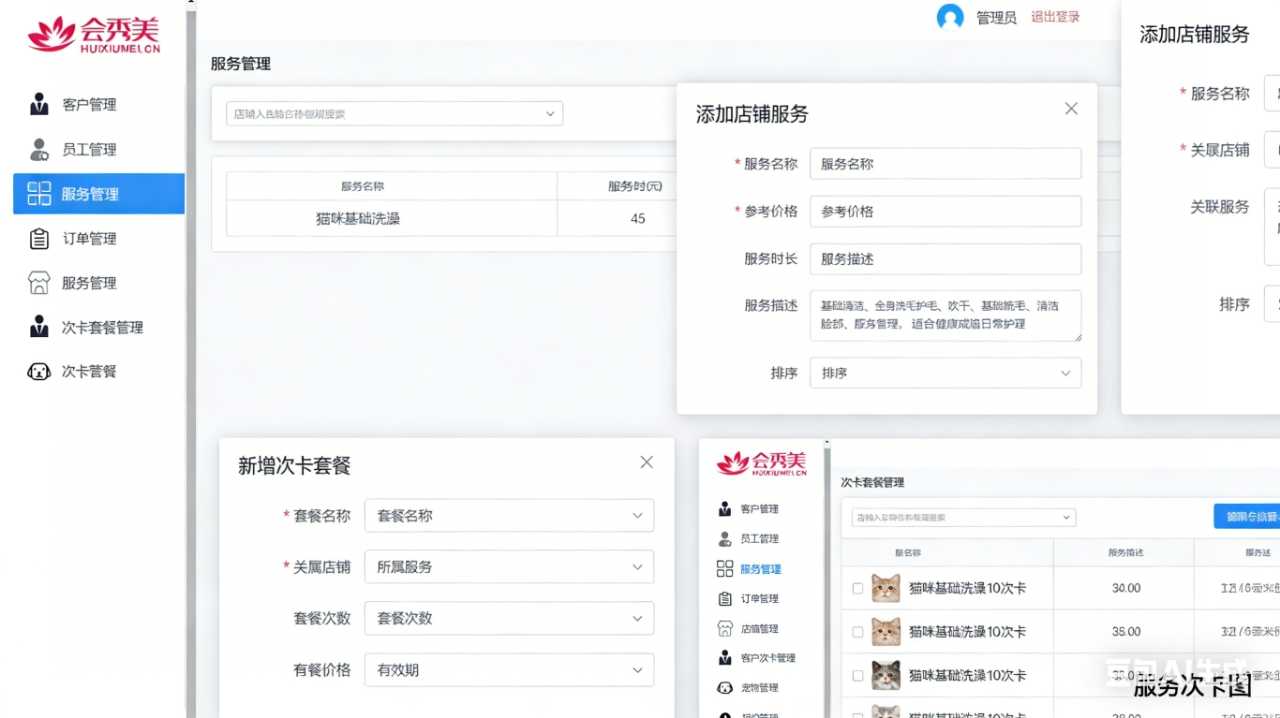Tick the checkbox for the 30.00 card row
Viewport: 1280px width, 718px height.
pos(857,589)
